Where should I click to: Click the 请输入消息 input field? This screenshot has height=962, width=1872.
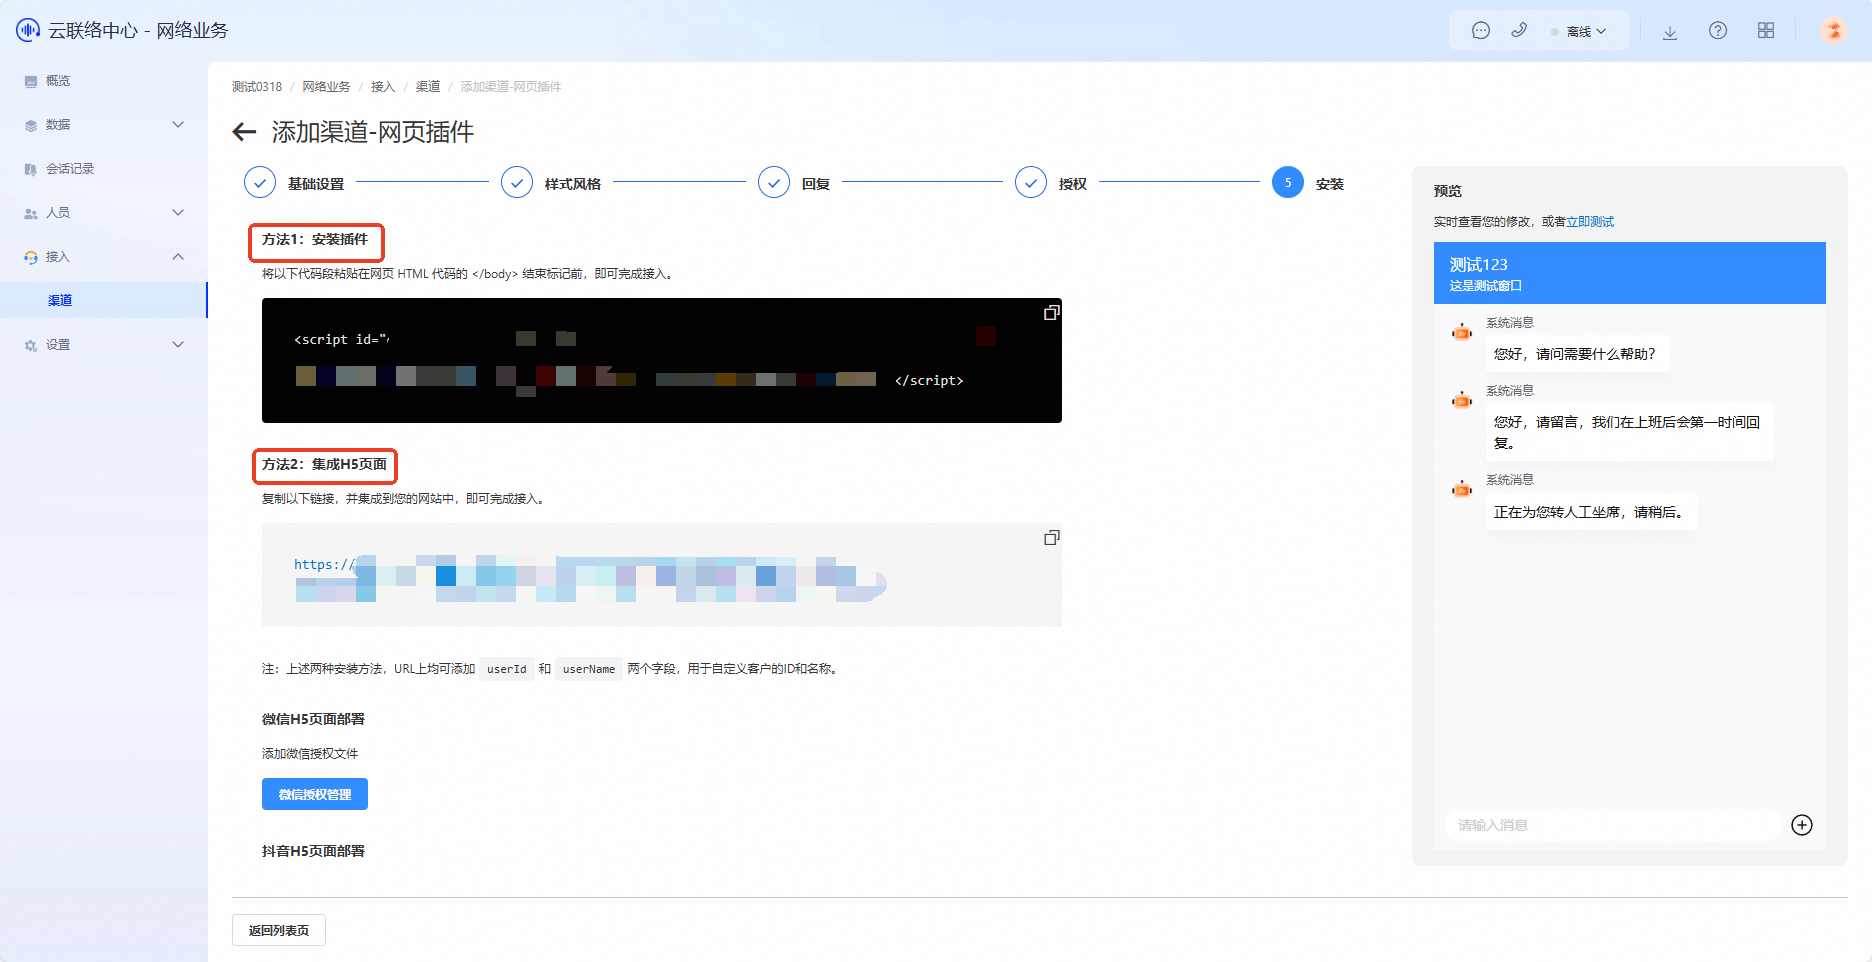click(1612, 825)
